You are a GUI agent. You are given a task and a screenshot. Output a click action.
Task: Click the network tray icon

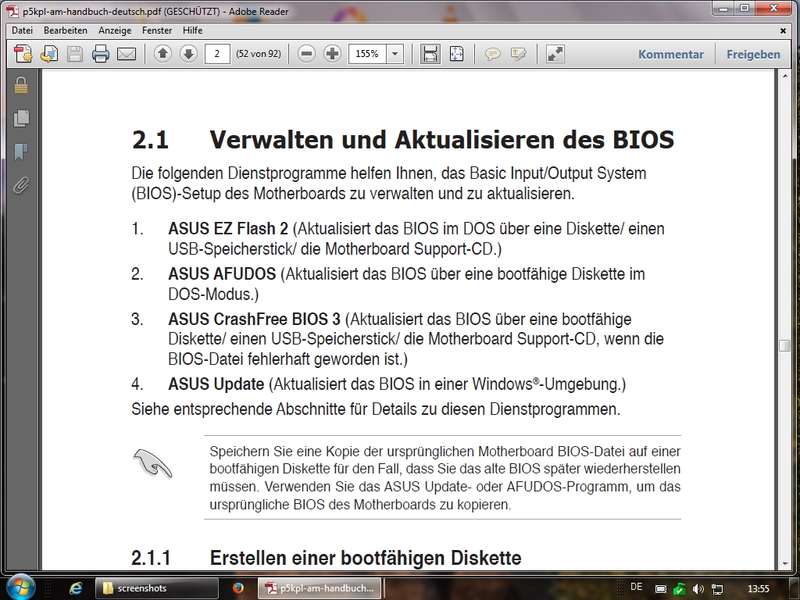(717, 589)
